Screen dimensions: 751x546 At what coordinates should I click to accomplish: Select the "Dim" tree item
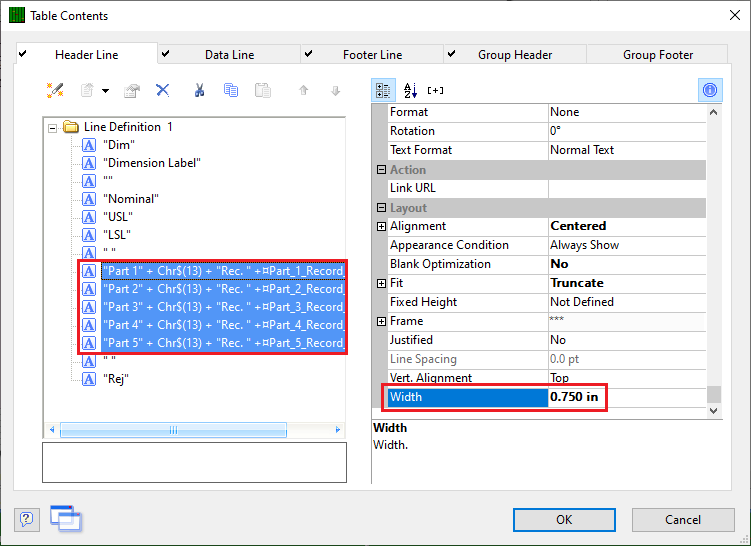pos(119,145)
